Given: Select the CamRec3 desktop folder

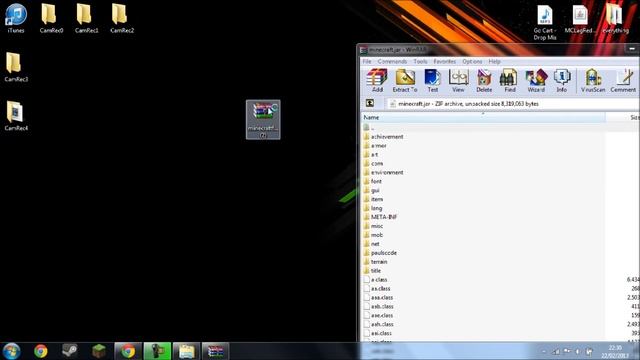Looking at the screenshot, I should tap(16, 67).
